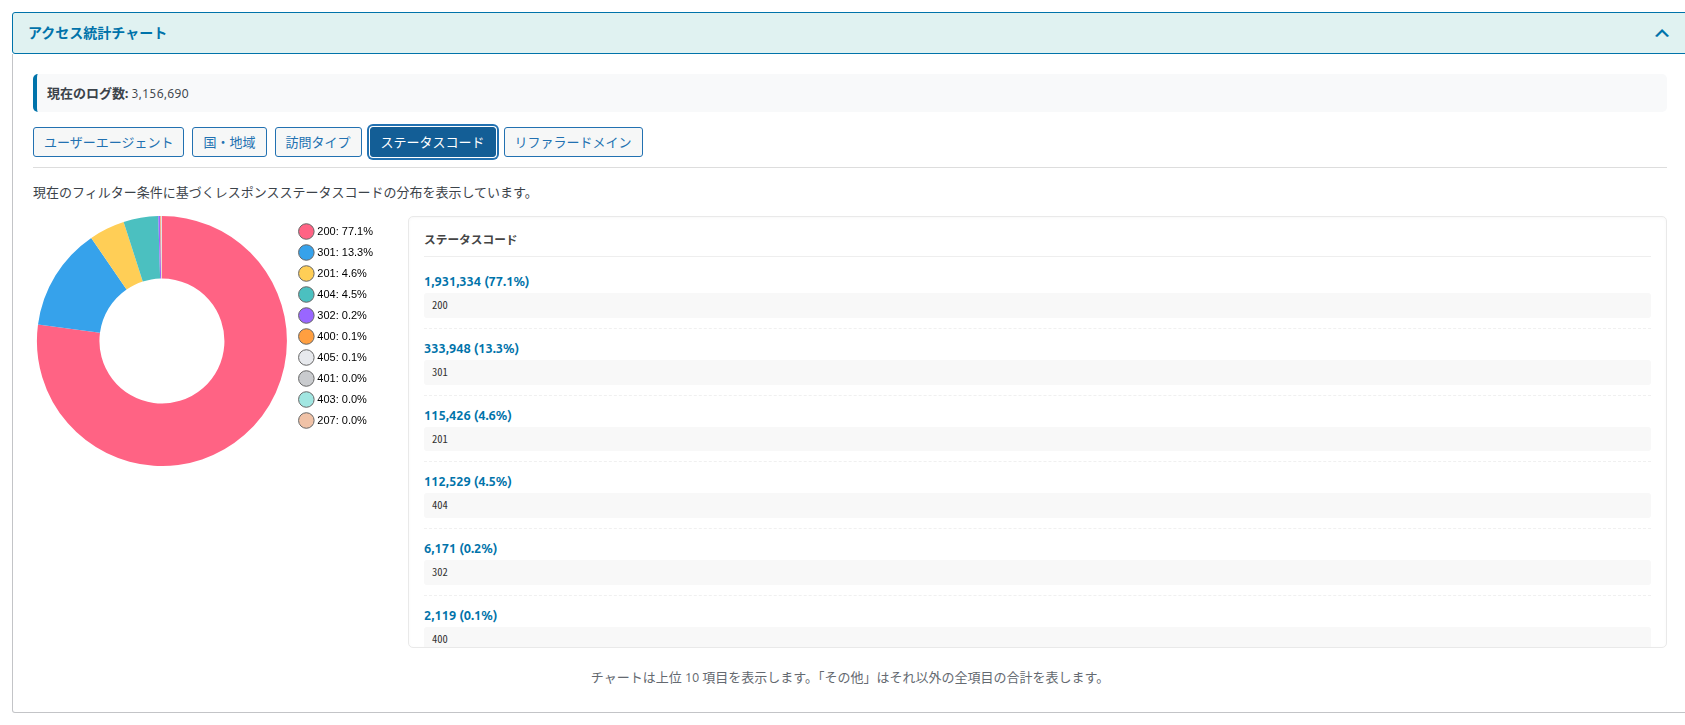Toggle the 405 legend swatch
Image resolution: width=1685 pixels, height=725 pixels.
point(306,357)
